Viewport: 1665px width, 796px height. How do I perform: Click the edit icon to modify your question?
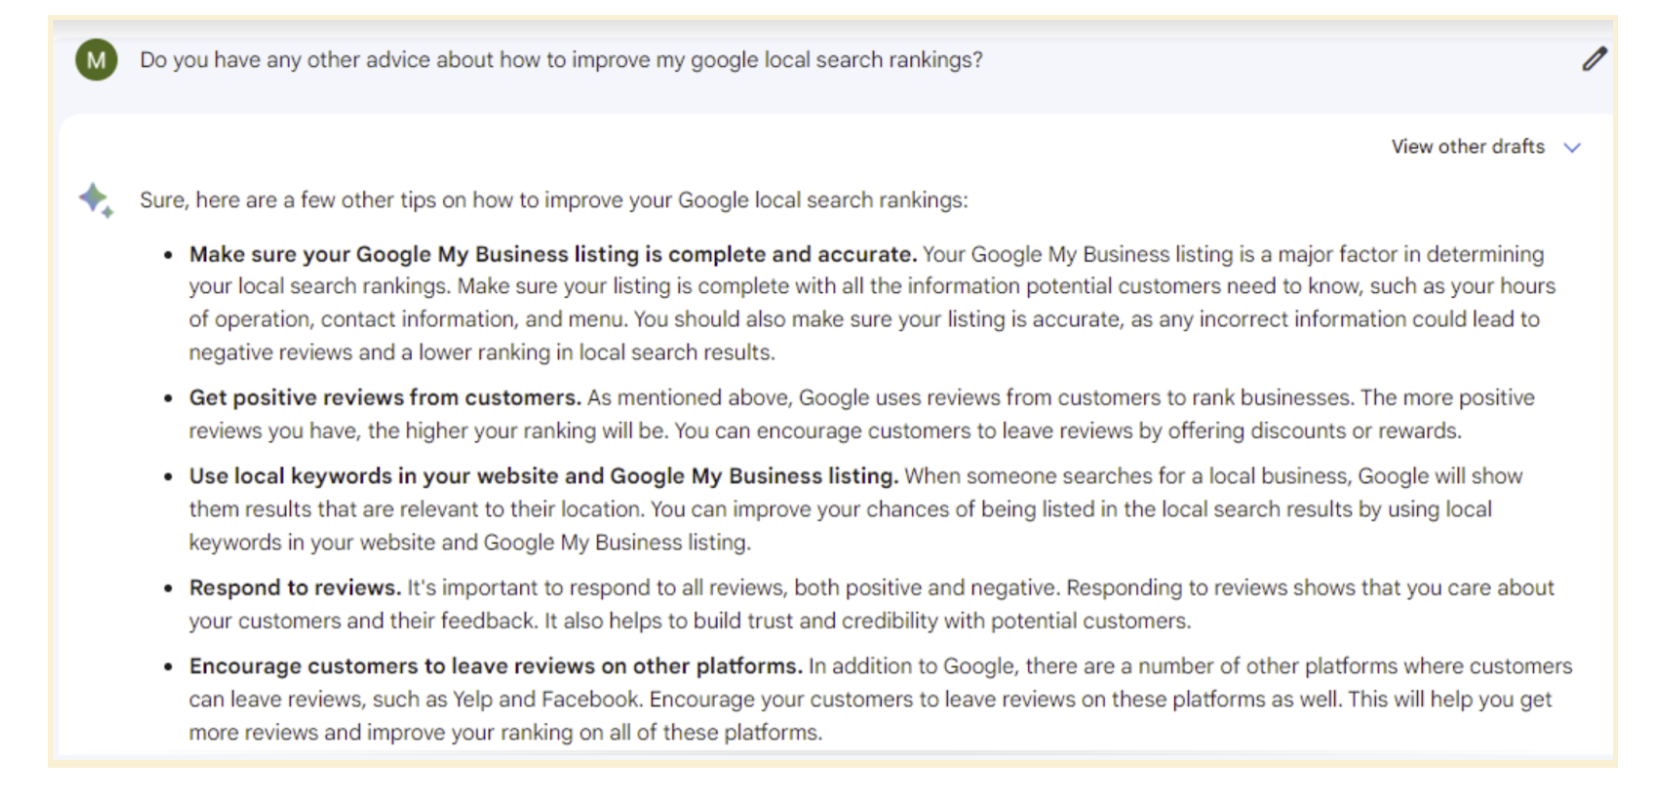coord(1595,59)
